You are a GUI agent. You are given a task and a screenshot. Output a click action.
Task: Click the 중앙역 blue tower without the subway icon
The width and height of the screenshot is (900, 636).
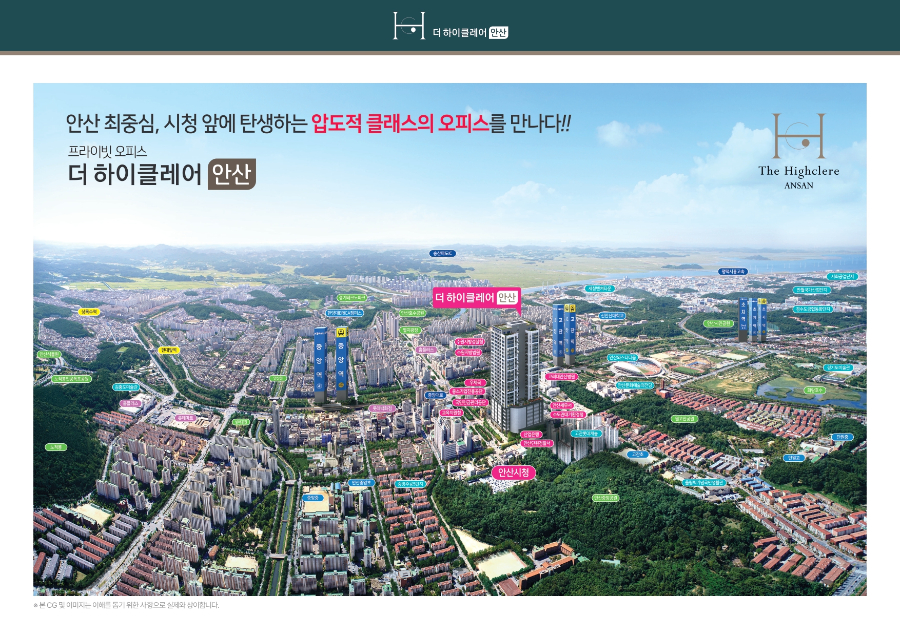tap(320, 364)
